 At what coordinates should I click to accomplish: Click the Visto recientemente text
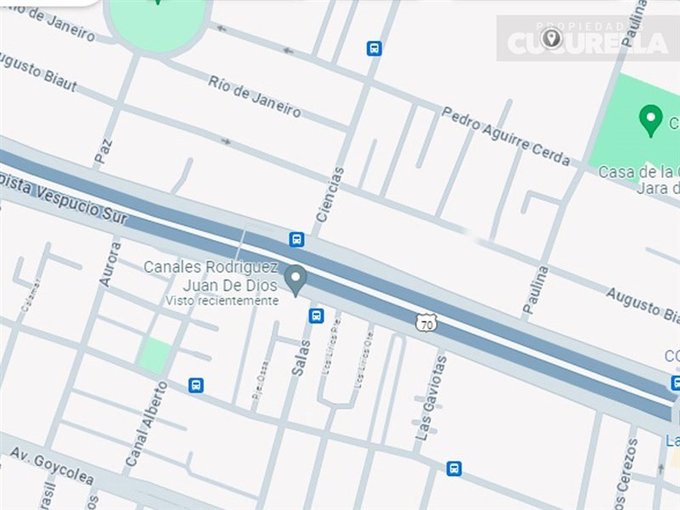(x=222, y=301)
